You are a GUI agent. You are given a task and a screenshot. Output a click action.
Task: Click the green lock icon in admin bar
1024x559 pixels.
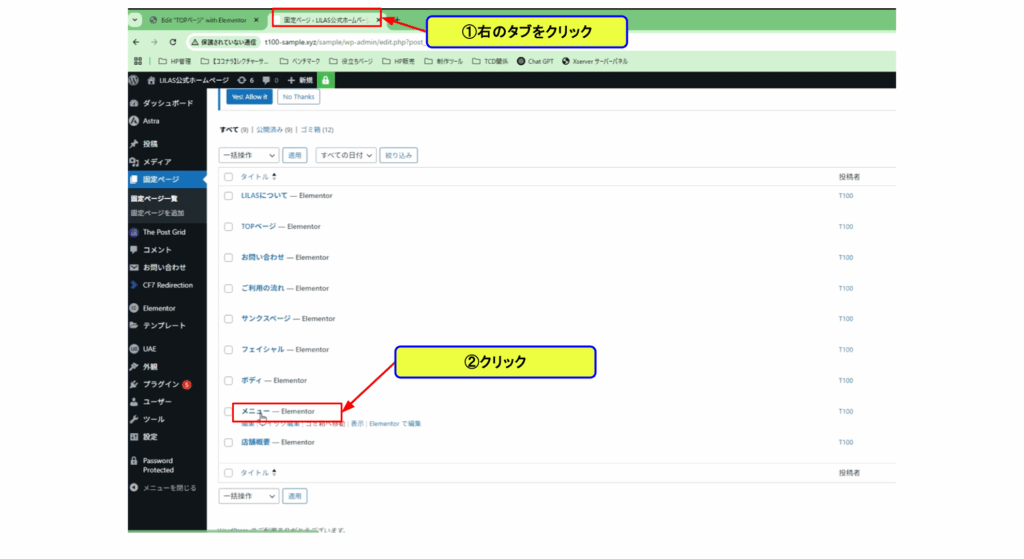pos(325,80)
